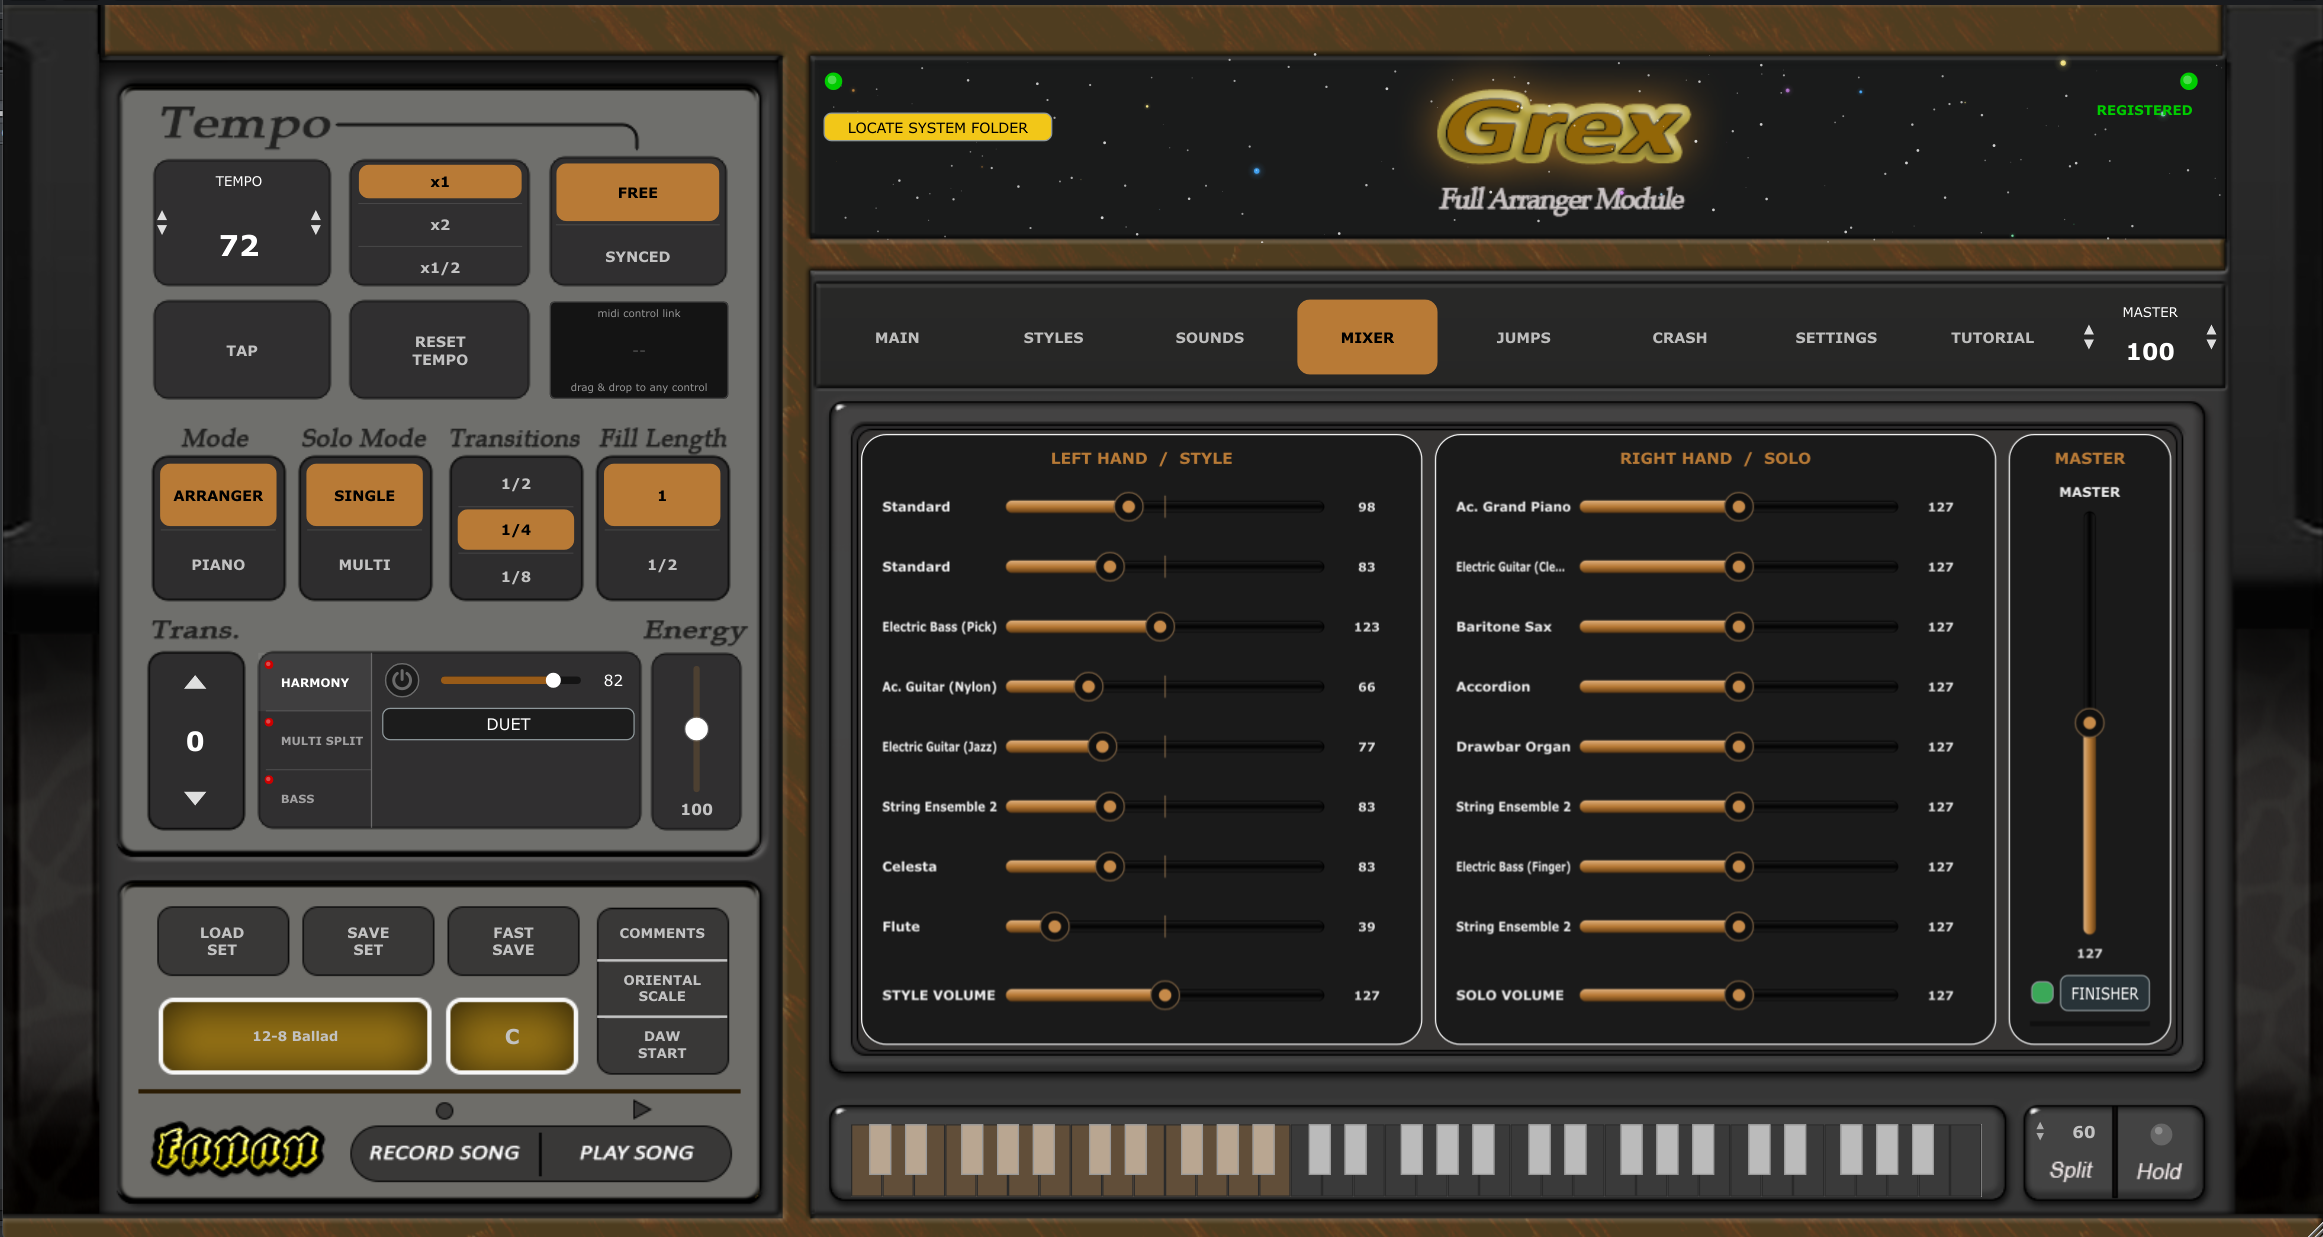This screenshot has height=1237, width=2323.
Task: Toggle the harmony power icon
Action: 402,680
